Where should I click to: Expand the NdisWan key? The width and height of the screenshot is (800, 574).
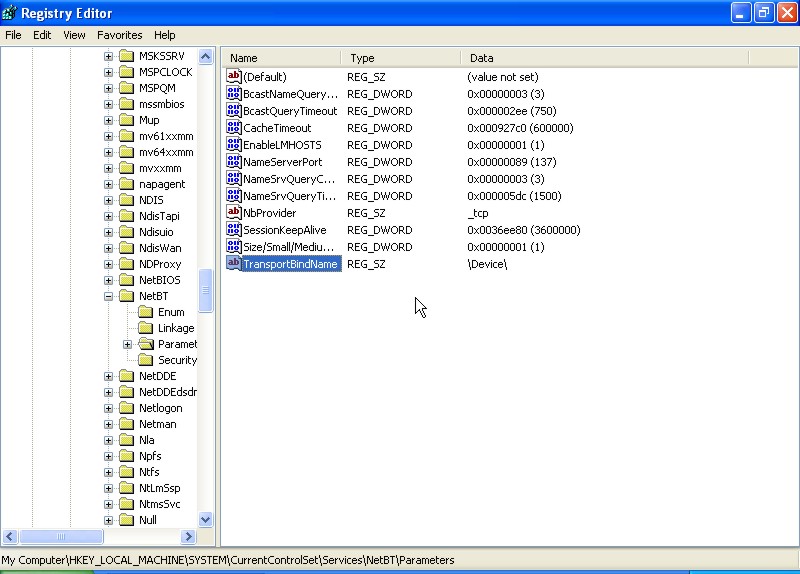(x=108, y=248)
